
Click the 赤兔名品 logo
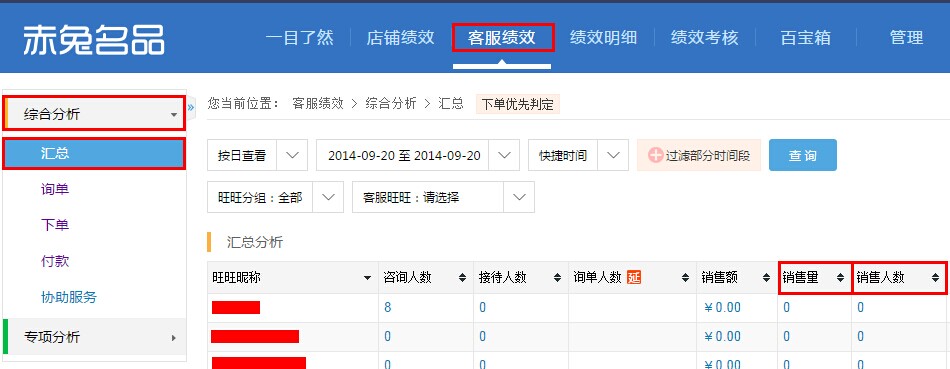pyautogui.click(x=94, y=39)
